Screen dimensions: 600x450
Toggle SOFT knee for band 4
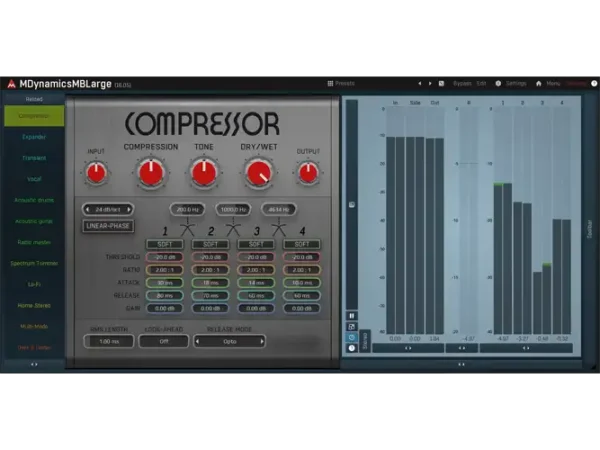(302, 244)
